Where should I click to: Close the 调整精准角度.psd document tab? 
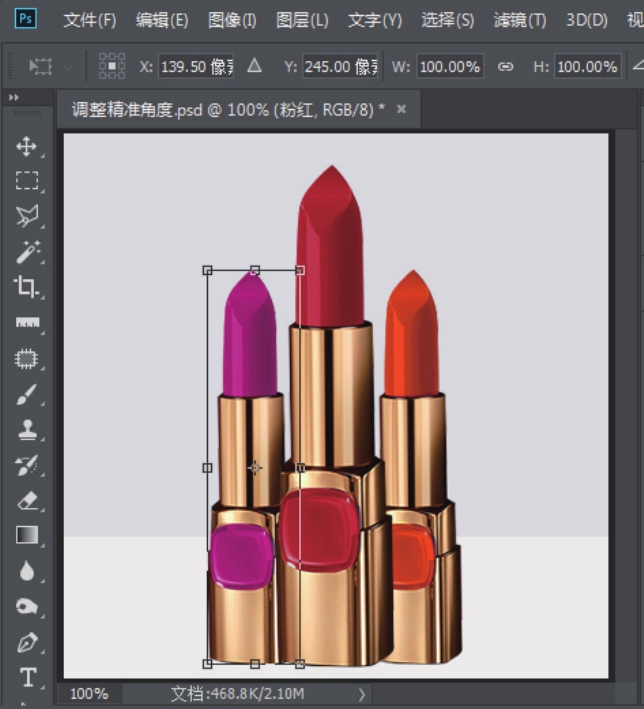click(402, 109)
